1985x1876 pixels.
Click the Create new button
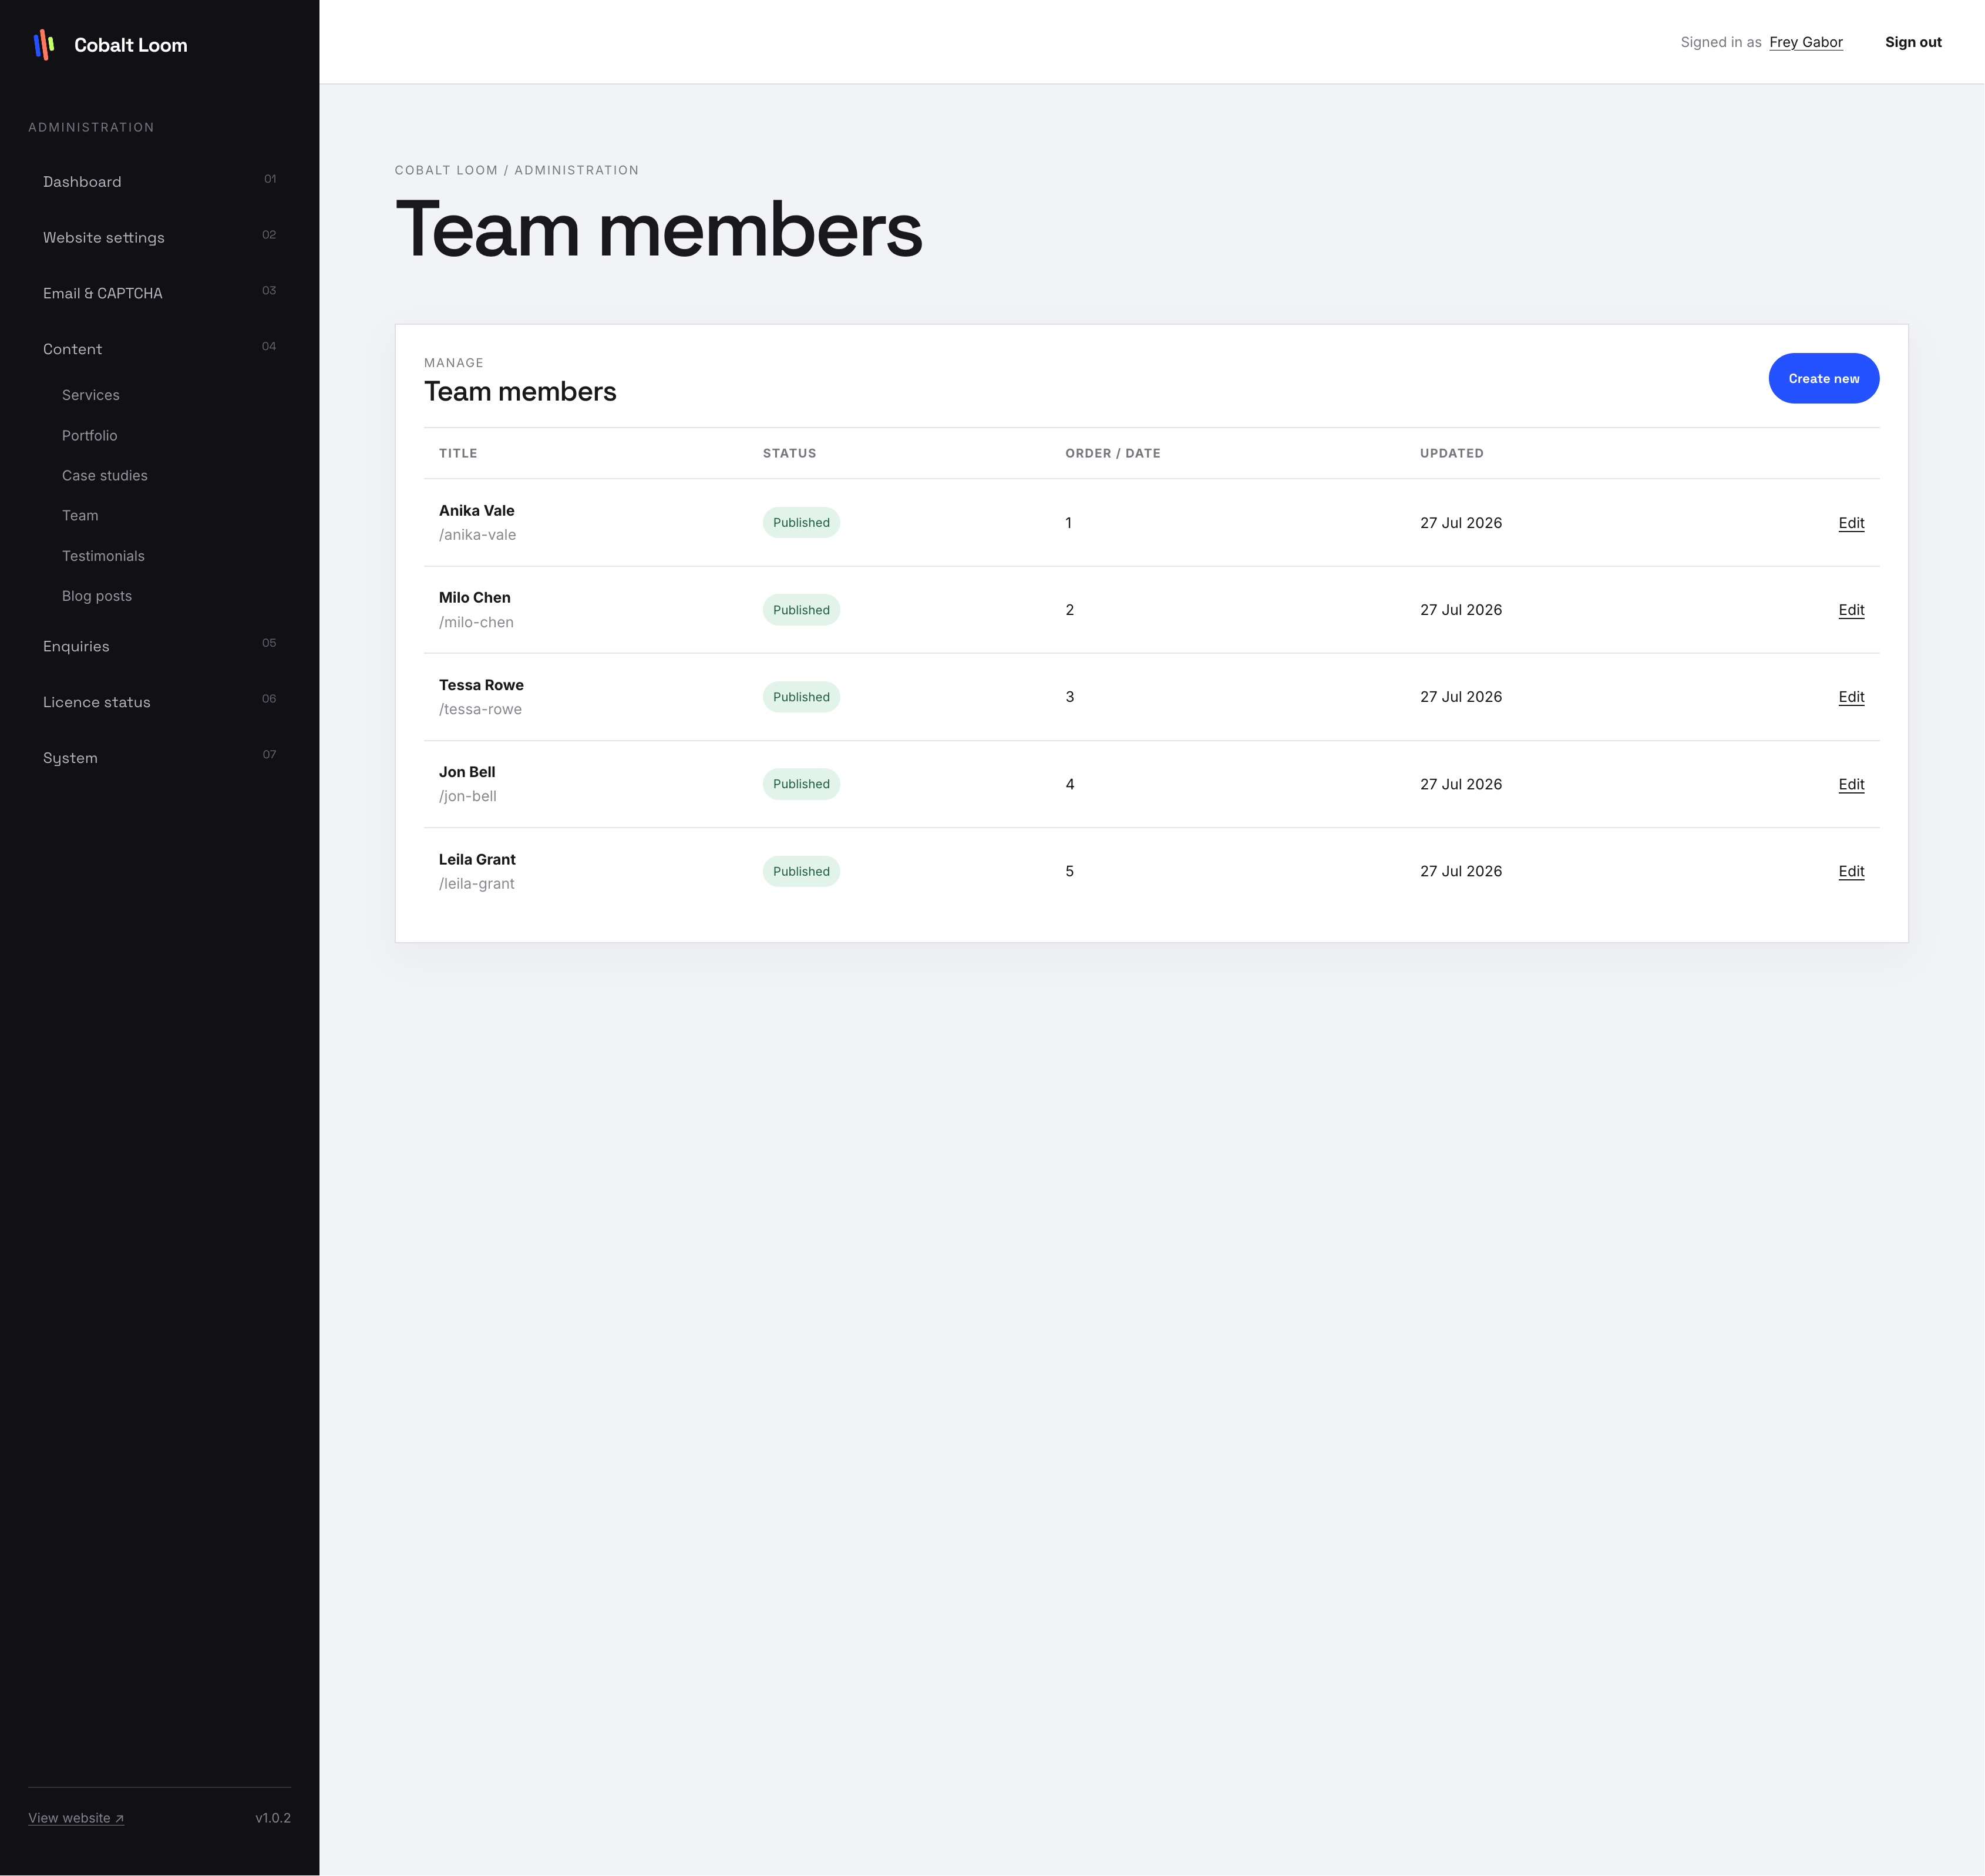tap(1823, 378)
